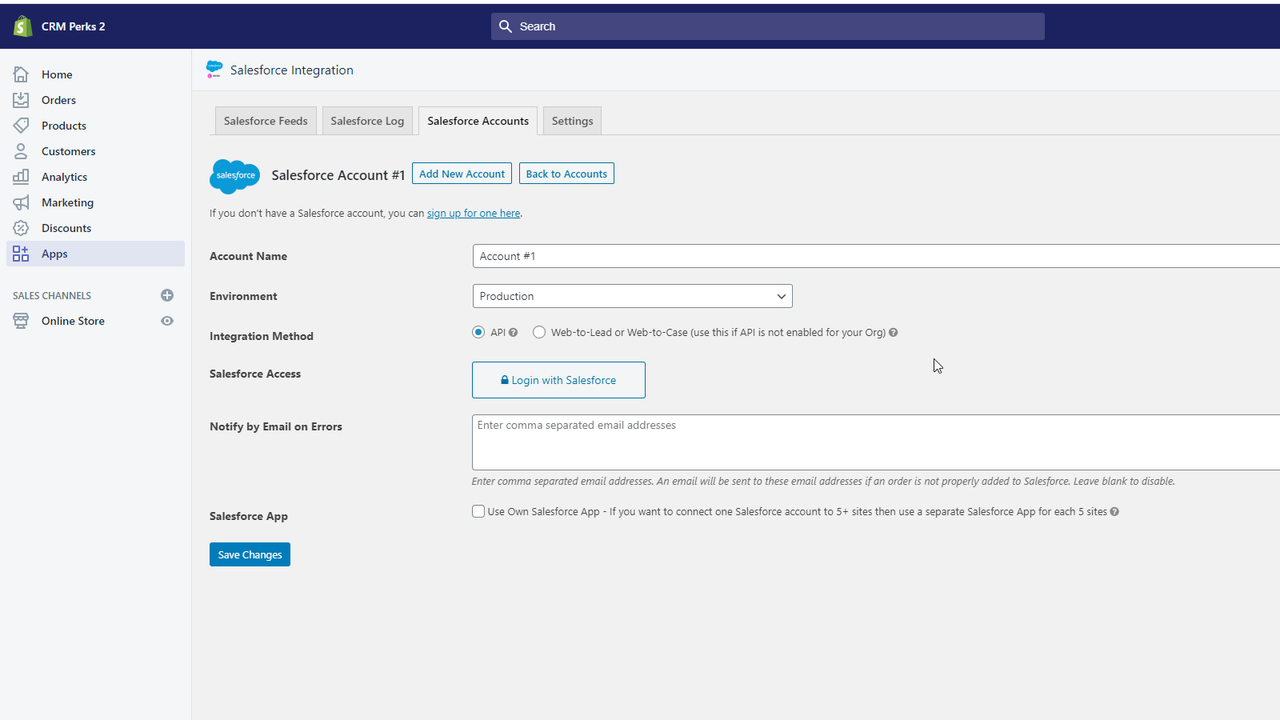Open the Home icon in sidebar
This screenshot has width=1280, height=720.
(20, 74)
